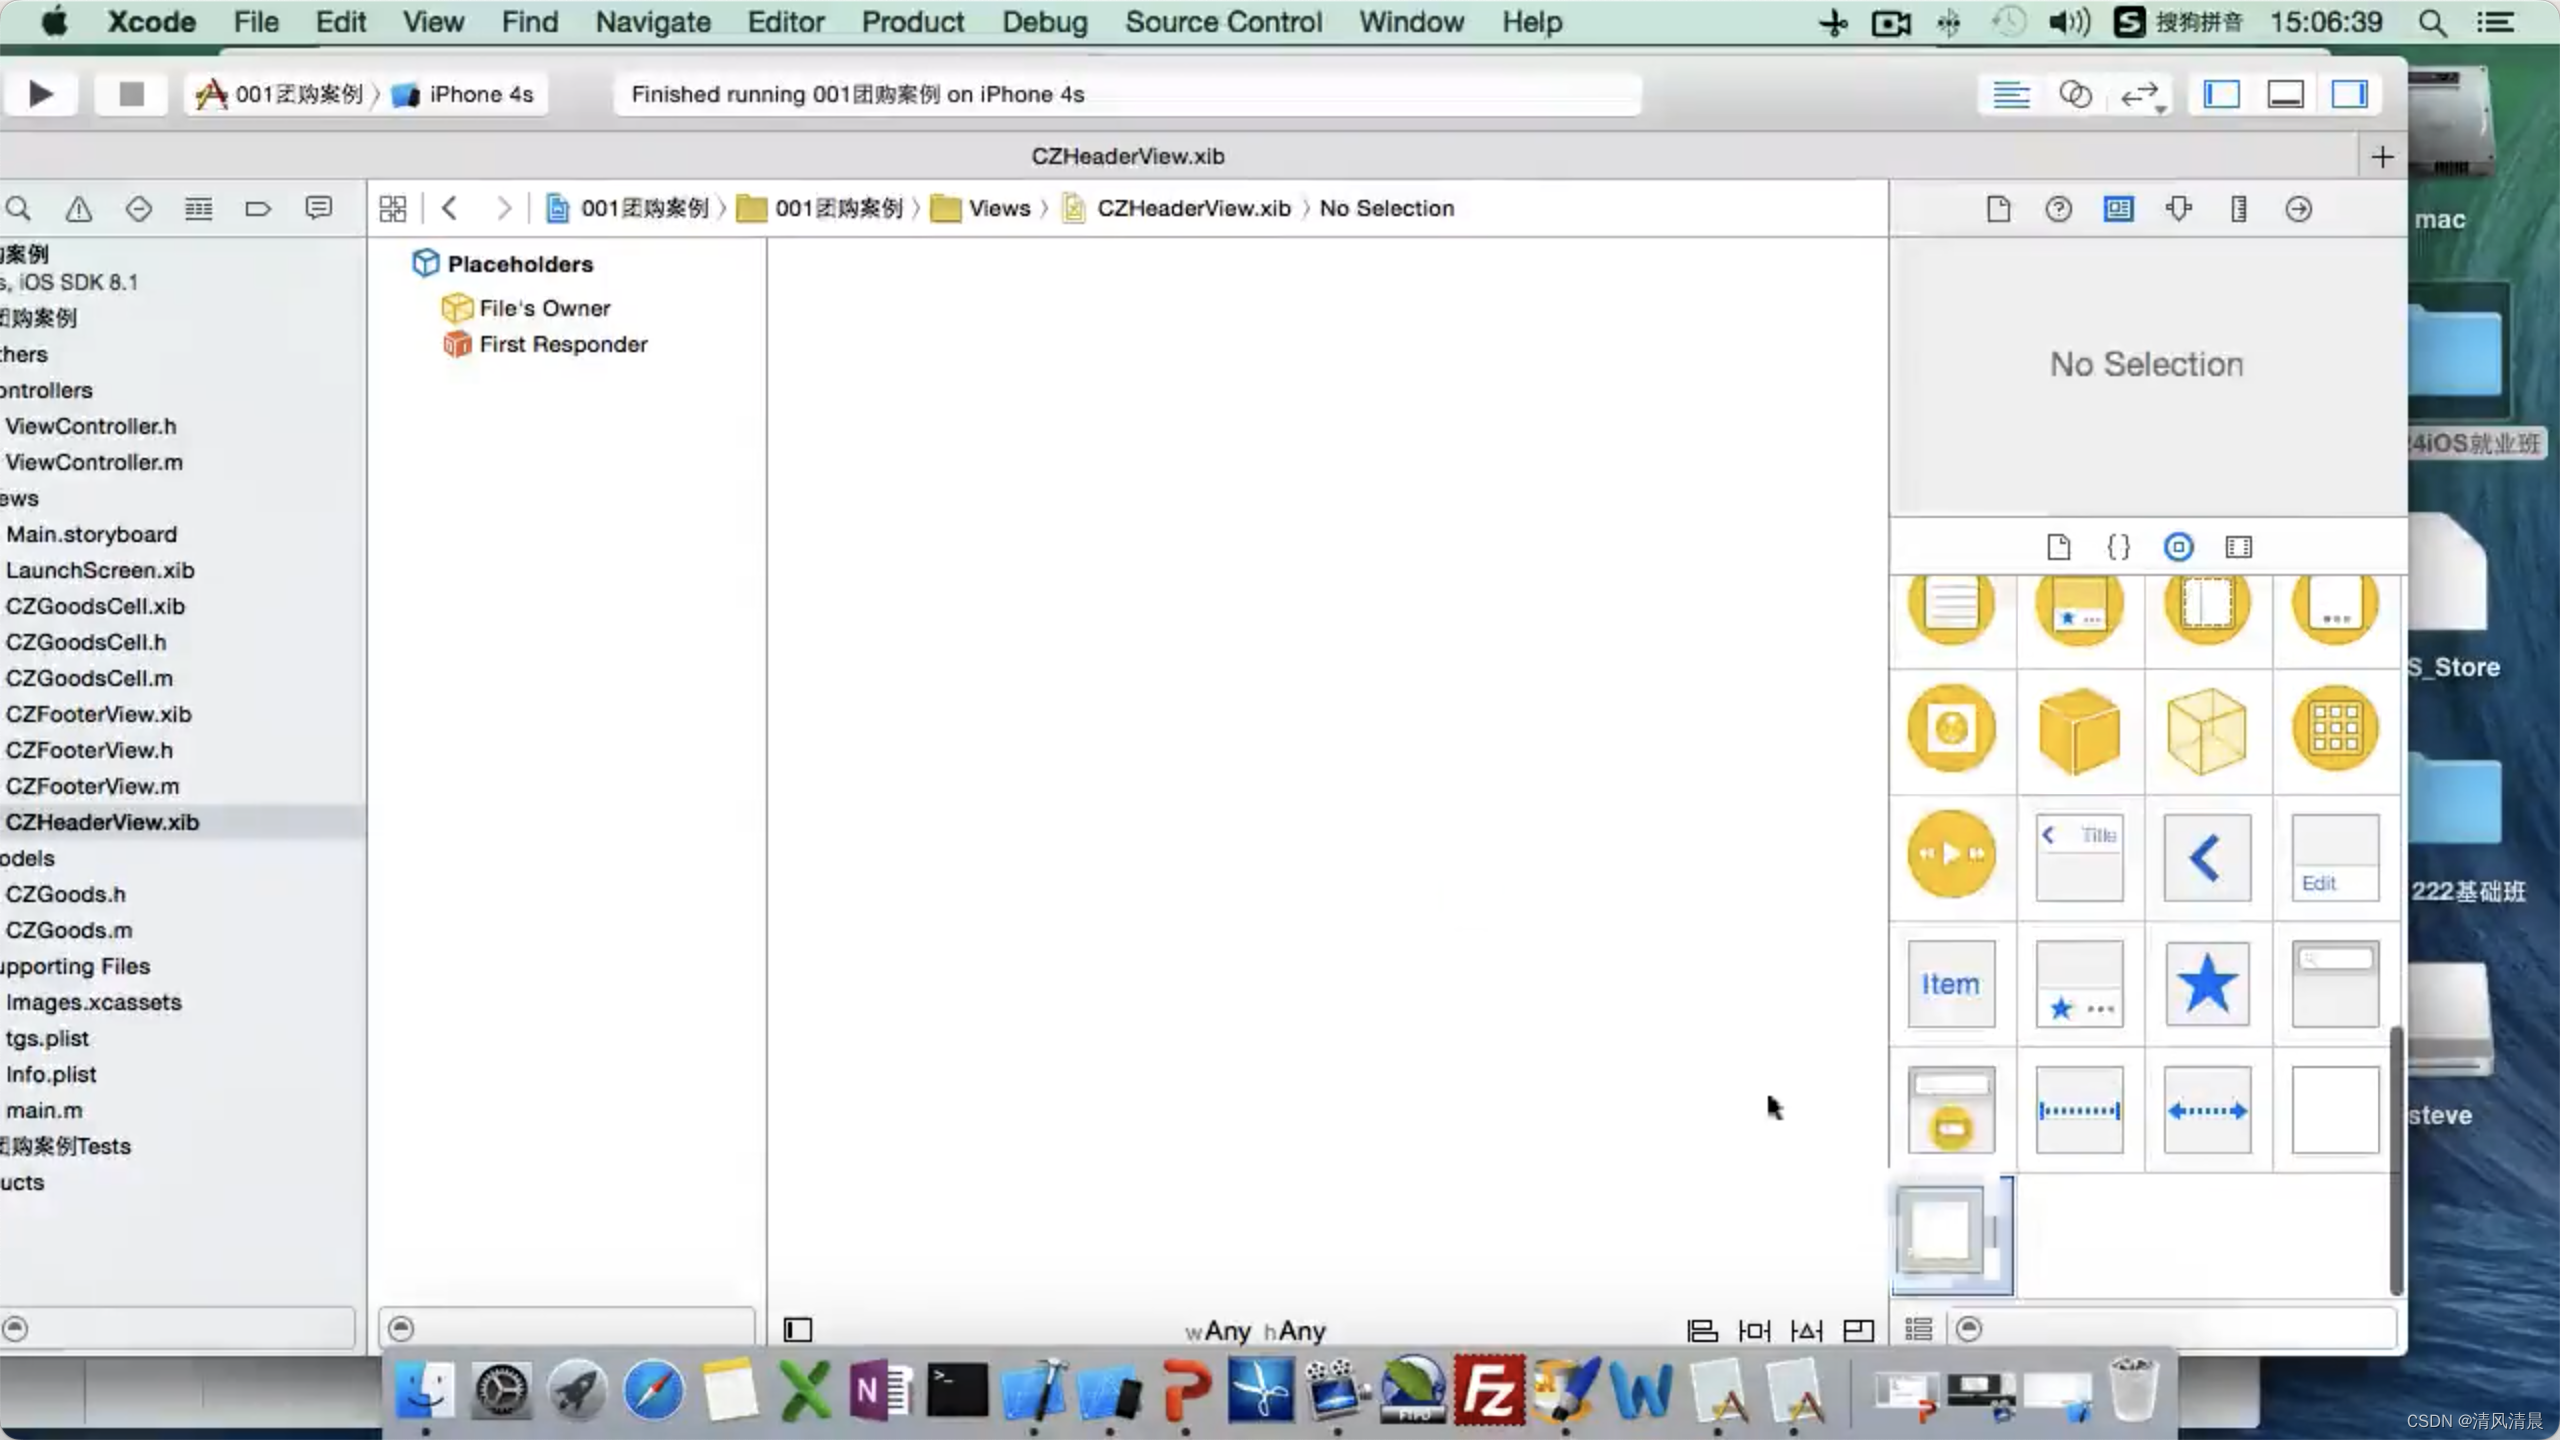2560x1440 pixels.
Task: Select the Tab Bar Item star object
Action: tap(2207, 984)
